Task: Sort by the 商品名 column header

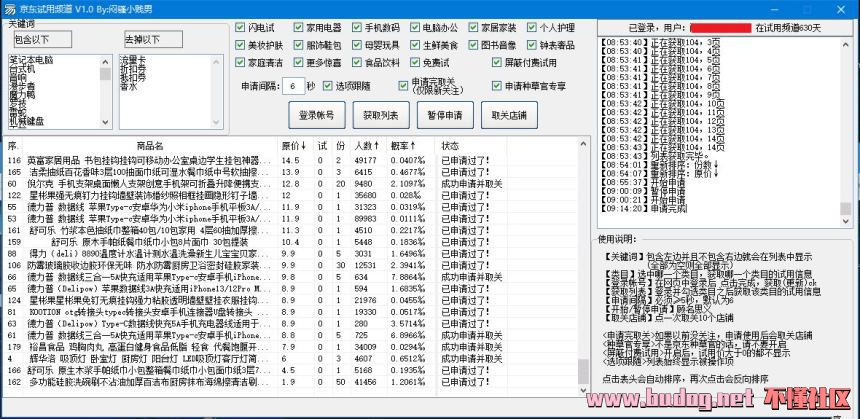Action: click(150, 146)
